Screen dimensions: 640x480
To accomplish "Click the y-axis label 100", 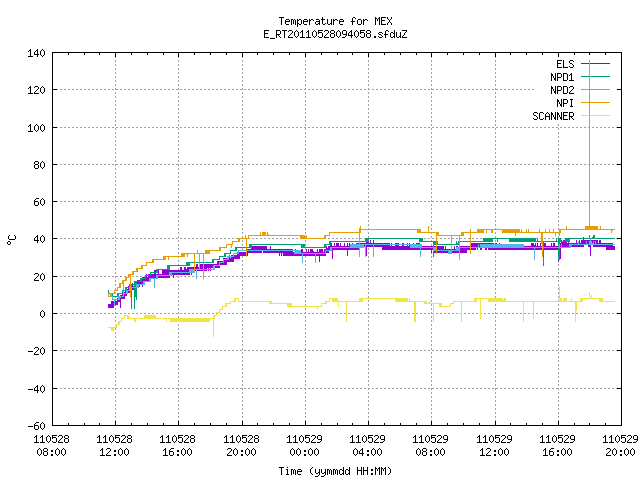I will pos(36,128).
